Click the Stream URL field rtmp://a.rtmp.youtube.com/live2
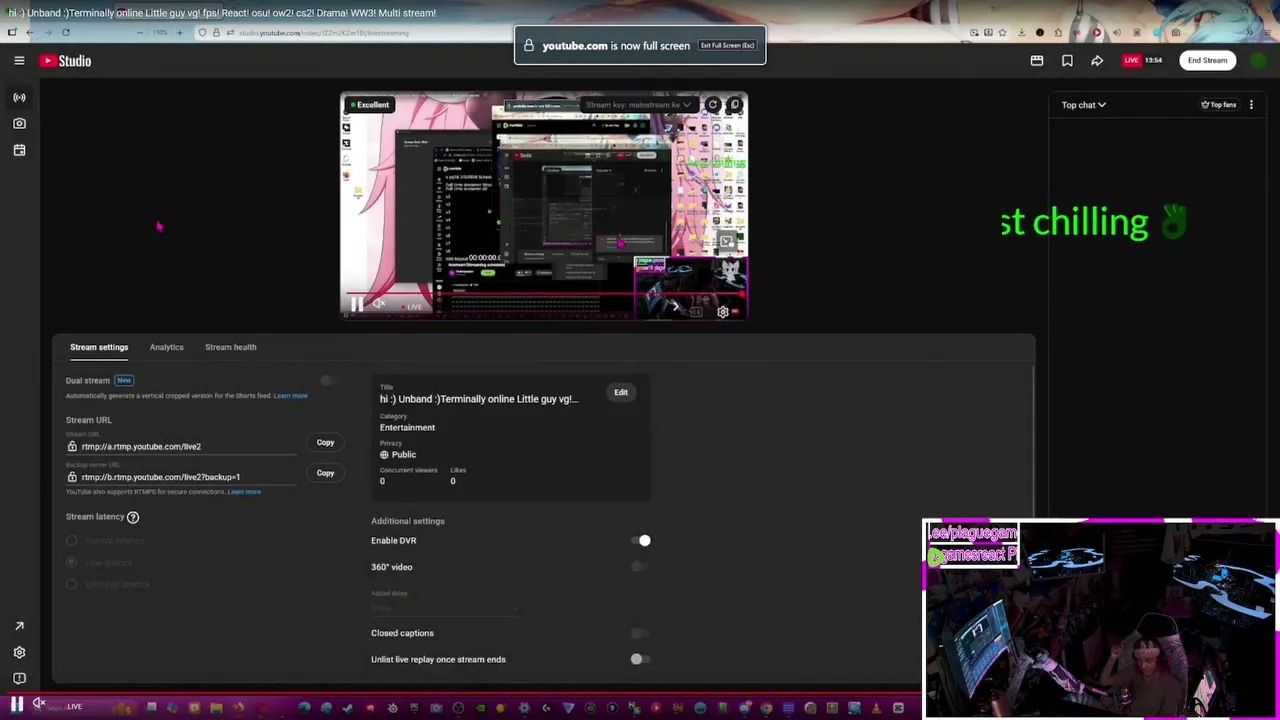The height and width of the screenshot is (720, 1280). coord(181,447)
